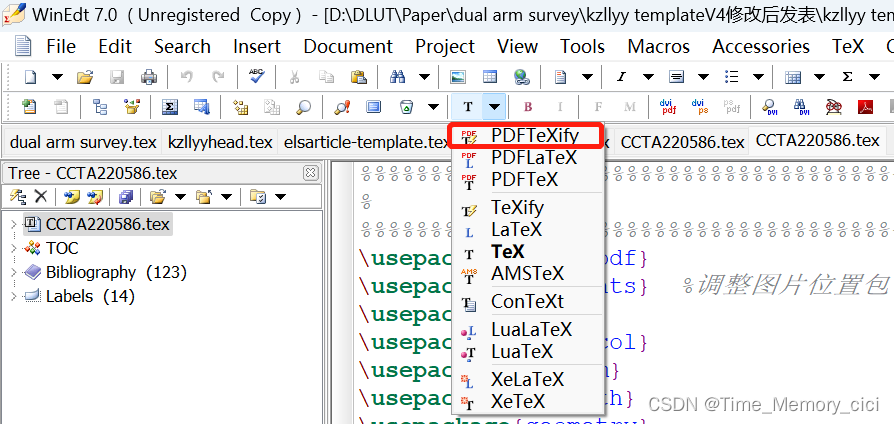Click the Insert picture icon
894x424 pixels.
coord(457,76)
